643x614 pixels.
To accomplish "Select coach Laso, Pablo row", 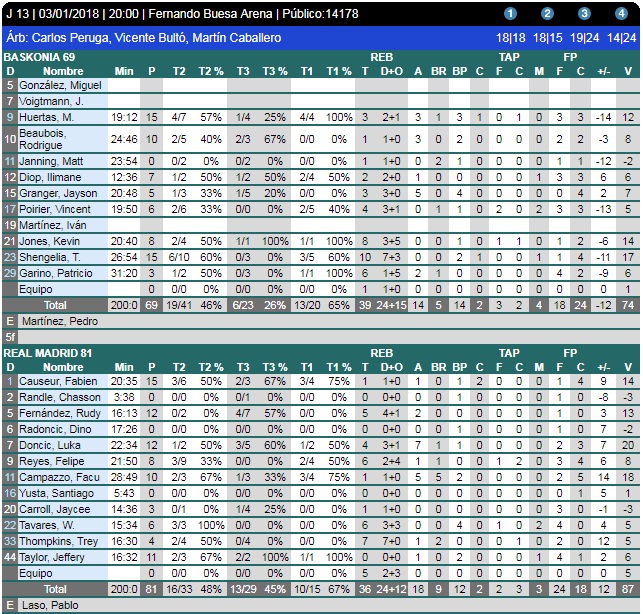I will (x=45, y=605).
